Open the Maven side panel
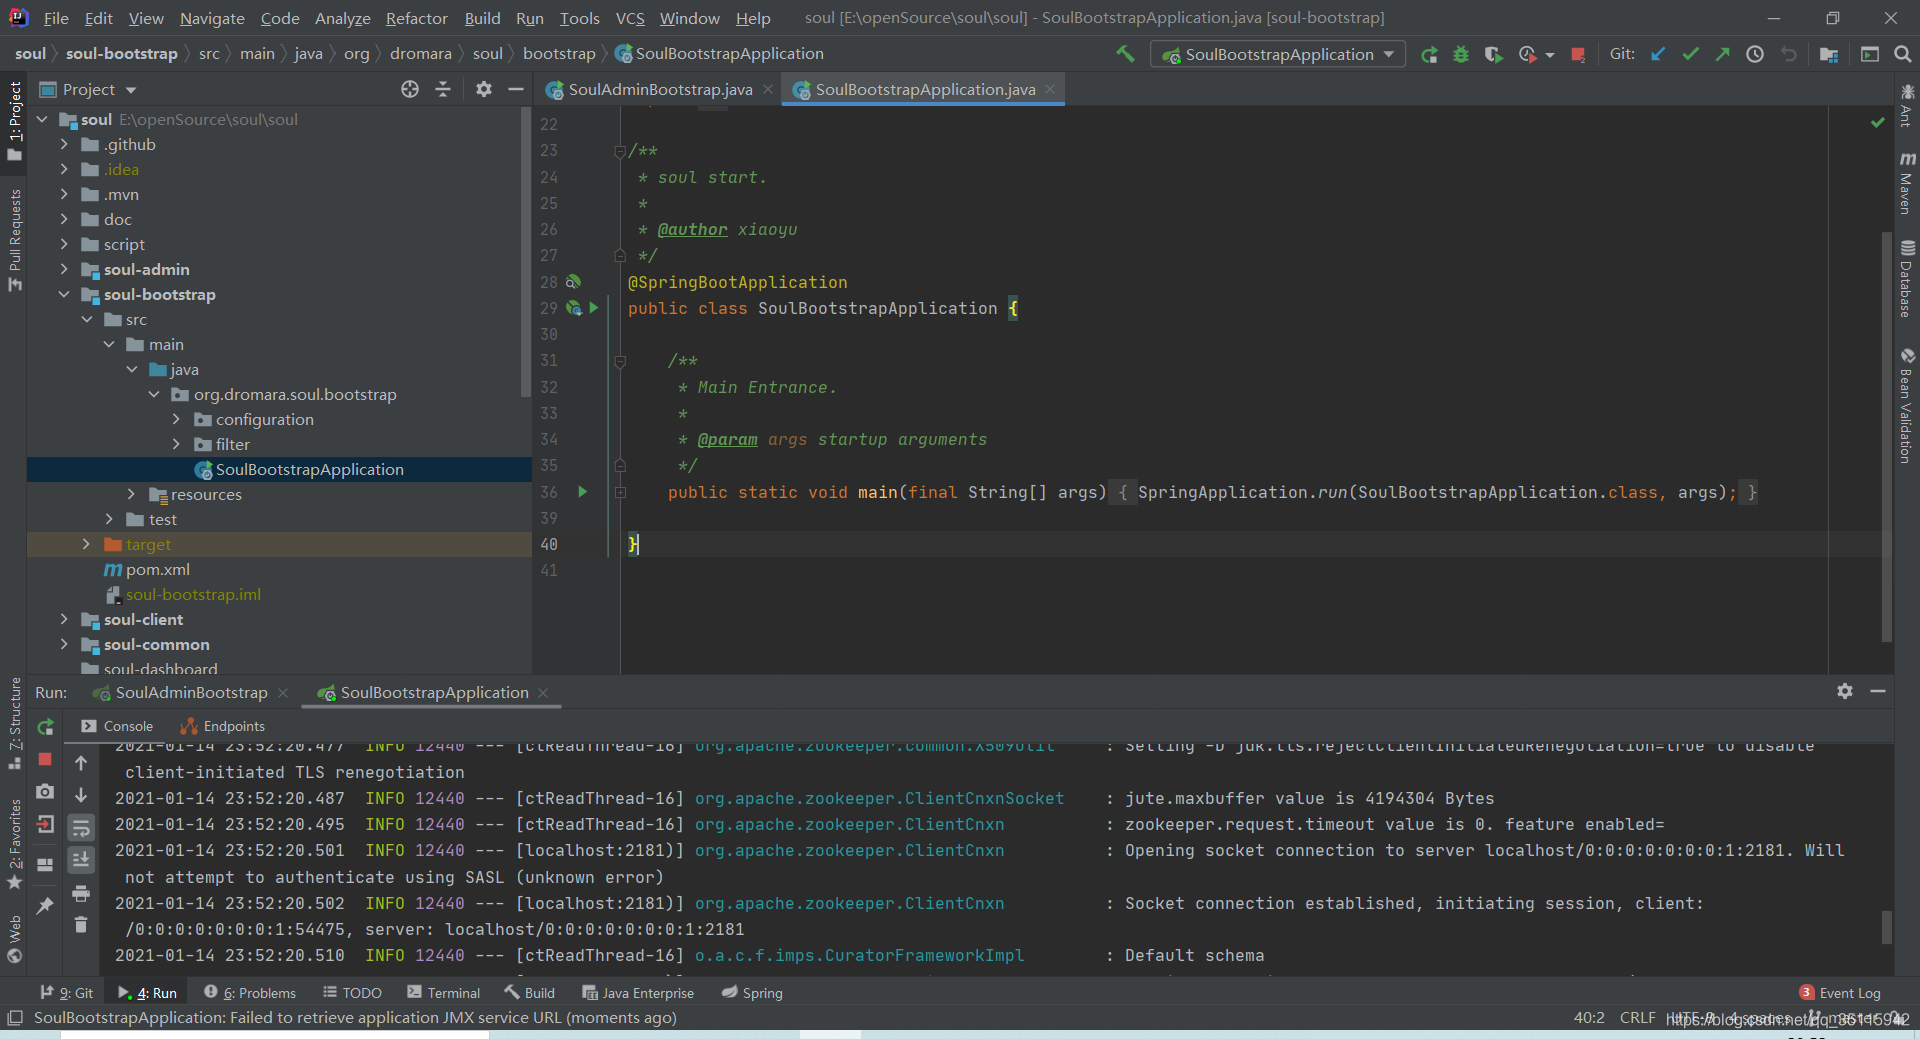This screenshot has width=1920, height=1039. click(1907, 183)
